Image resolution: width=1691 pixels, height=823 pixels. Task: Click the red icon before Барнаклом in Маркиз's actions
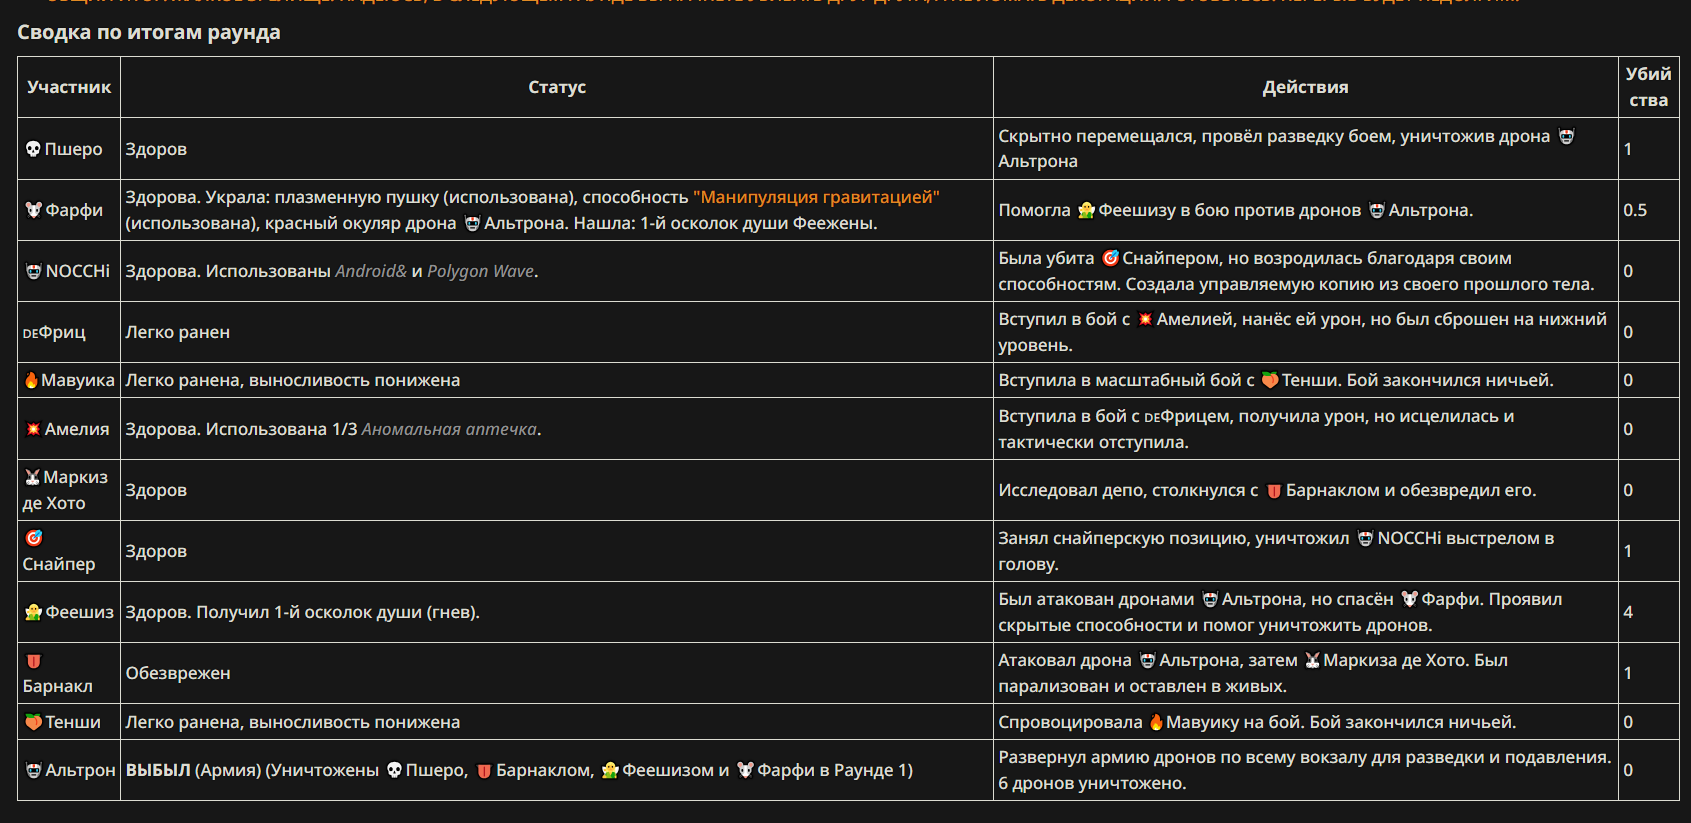coord(1274,491)
